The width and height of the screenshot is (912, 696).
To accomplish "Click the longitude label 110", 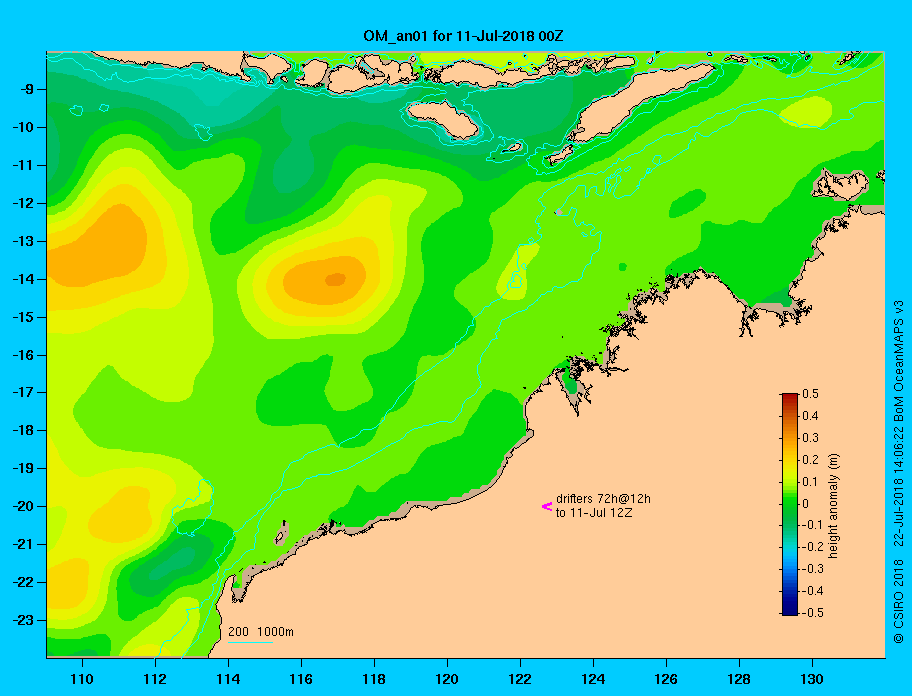I will [82, 679].
